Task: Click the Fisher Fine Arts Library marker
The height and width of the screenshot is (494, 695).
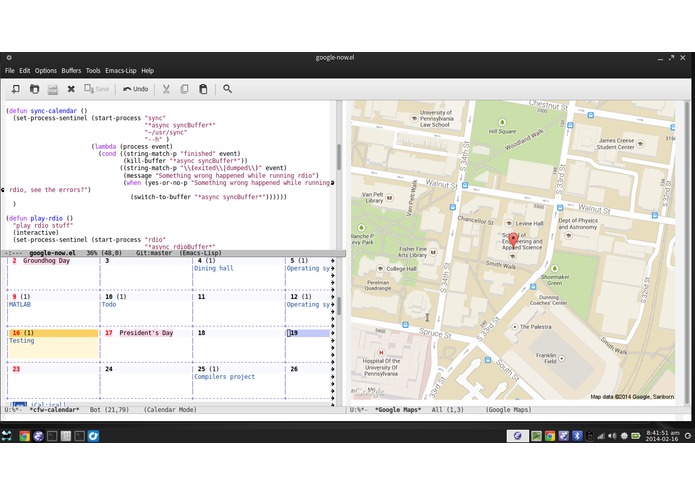Action: 433,252
